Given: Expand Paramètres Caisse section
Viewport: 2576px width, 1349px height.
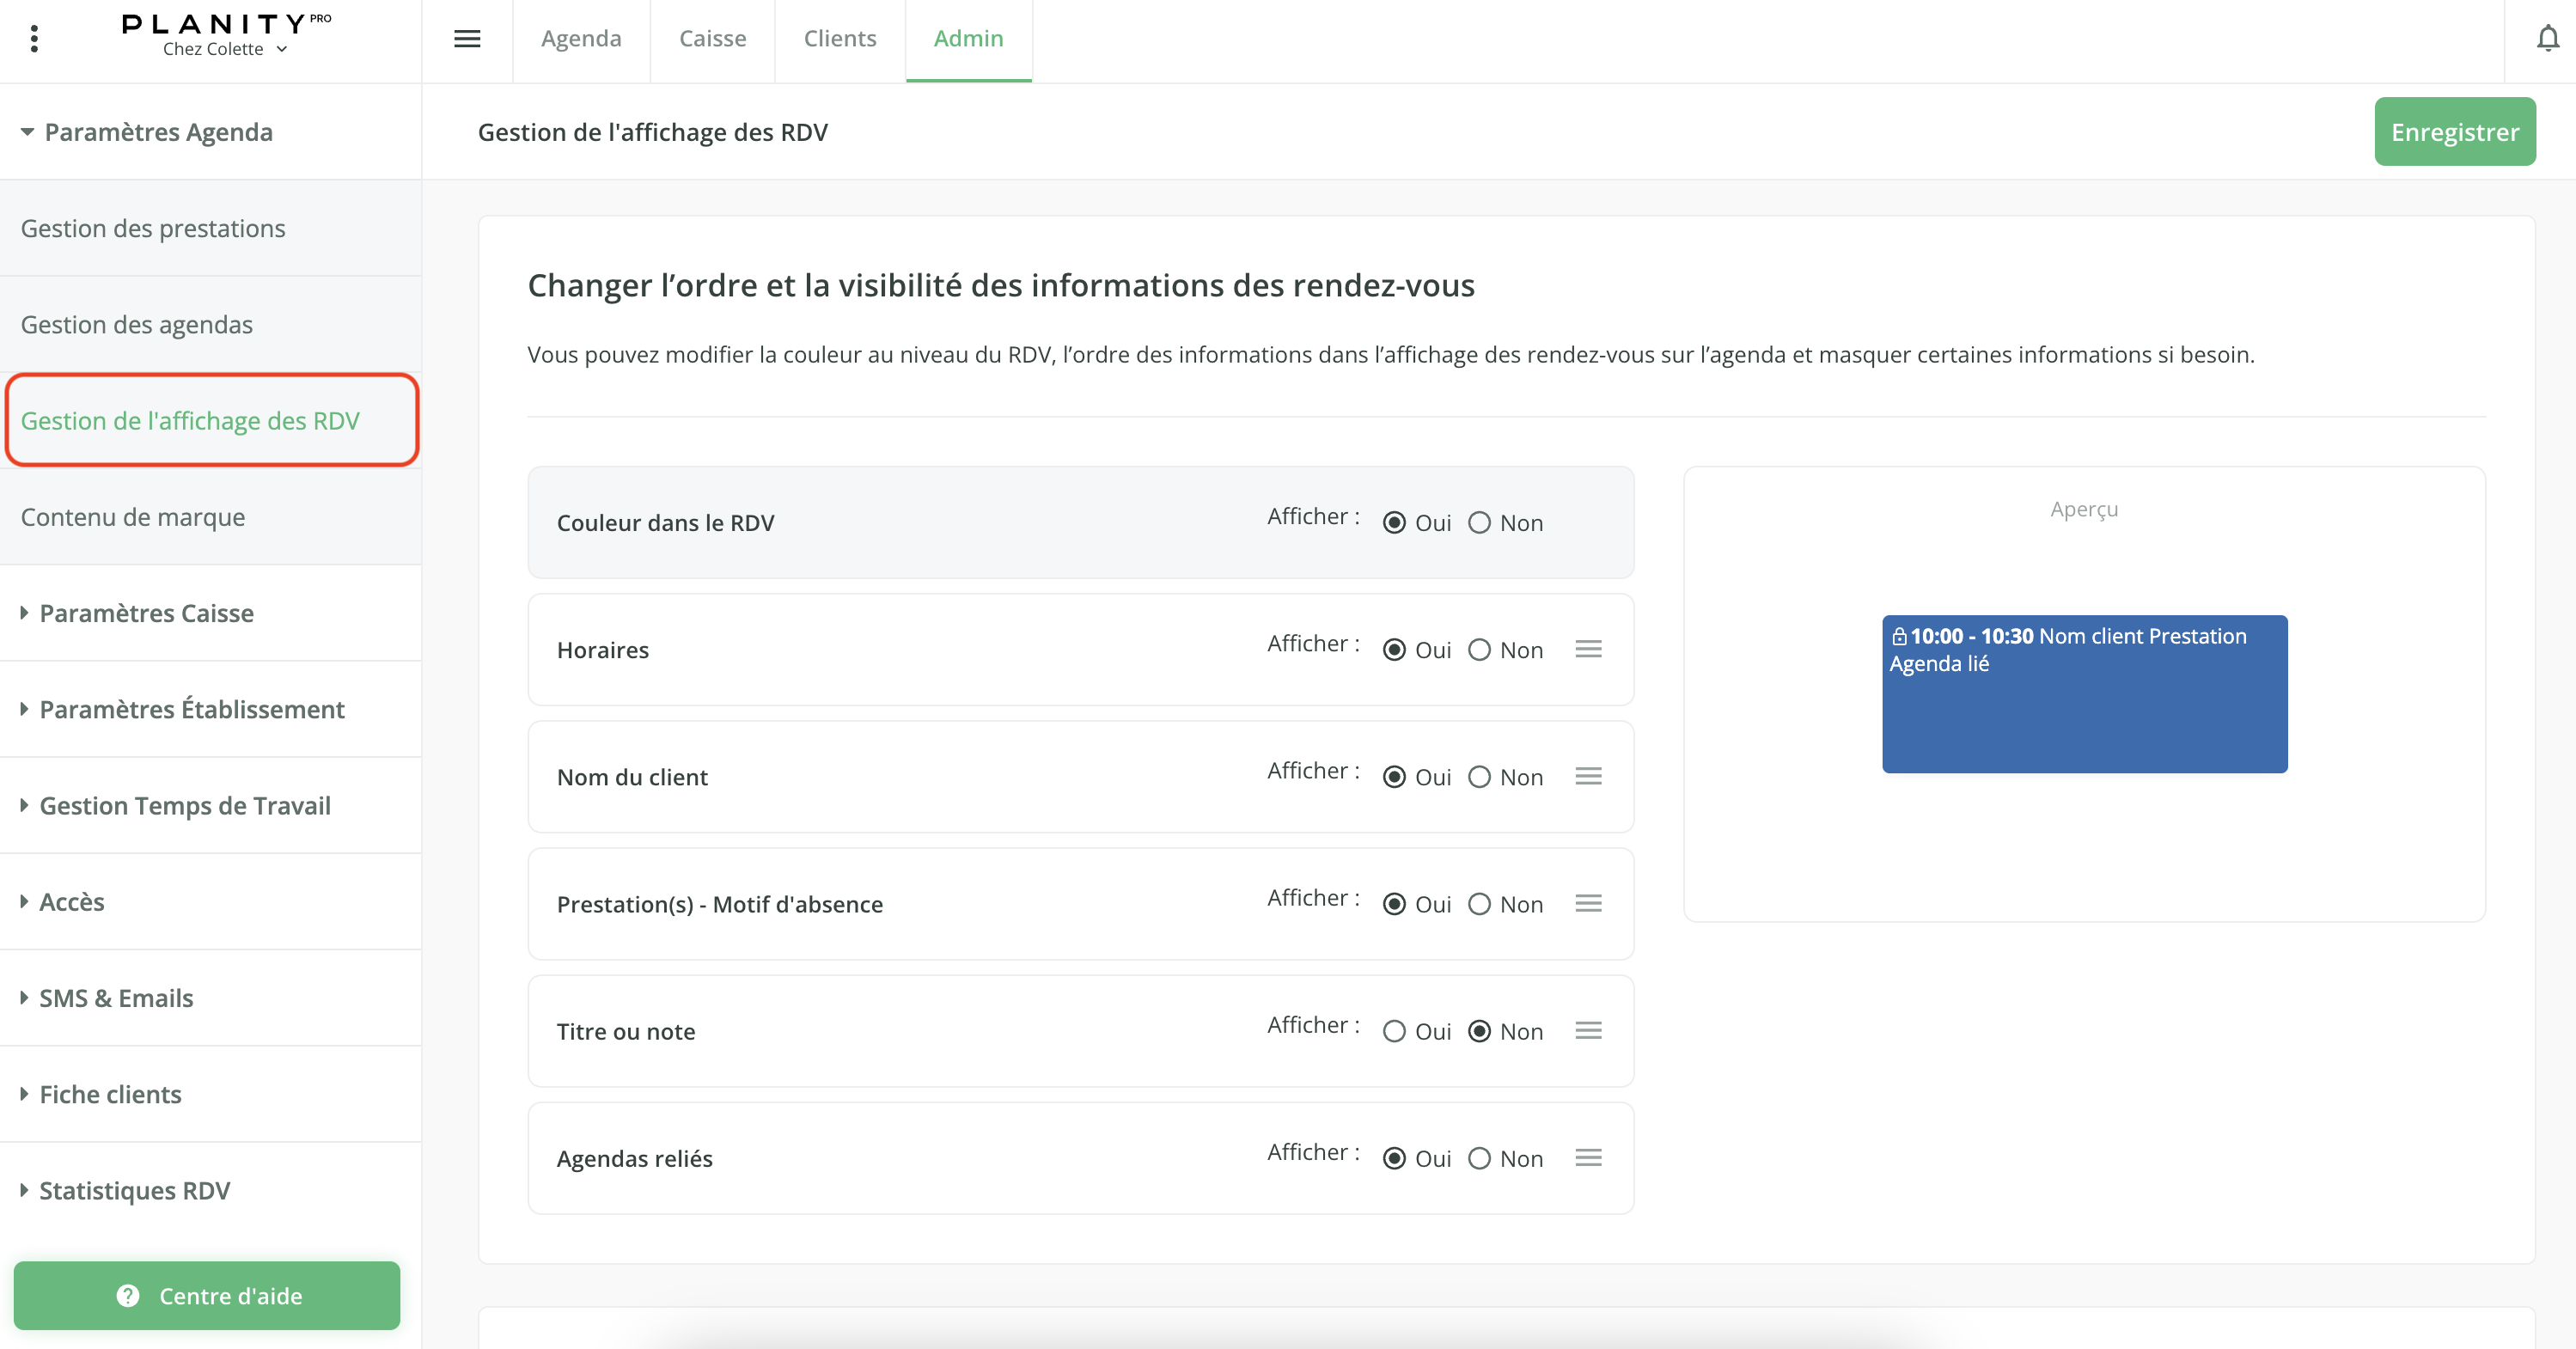Looking at the screenshot, I should point(146,613).
